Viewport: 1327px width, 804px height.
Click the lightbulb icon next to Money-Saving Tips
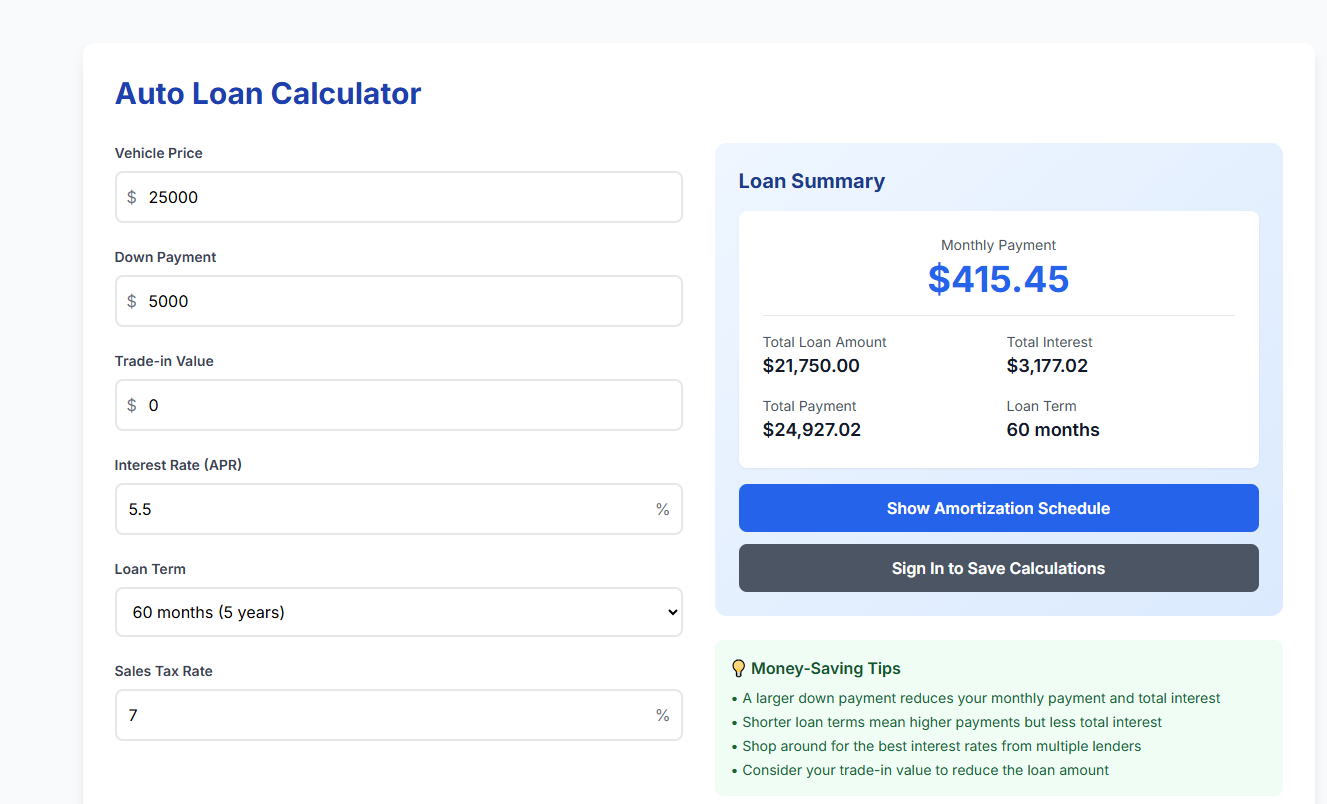tap(738, 667)
